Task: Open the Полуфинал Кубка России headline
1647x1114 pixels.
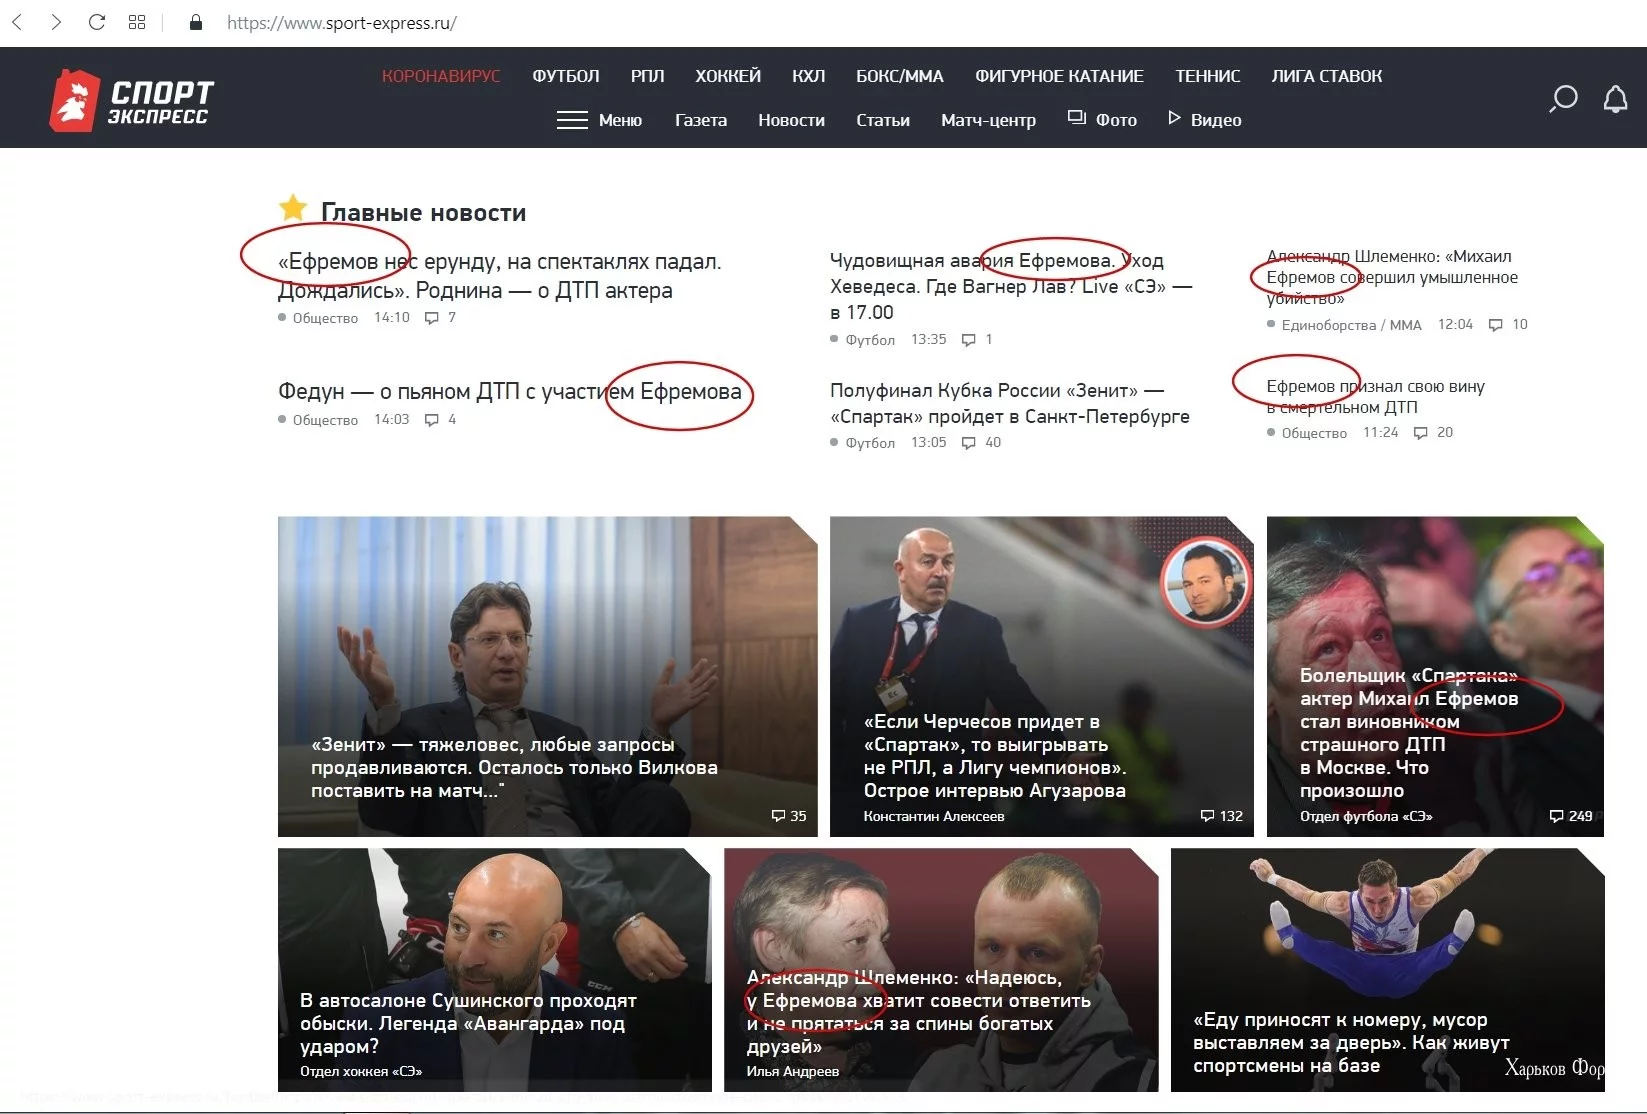Action: (1010, 403)
